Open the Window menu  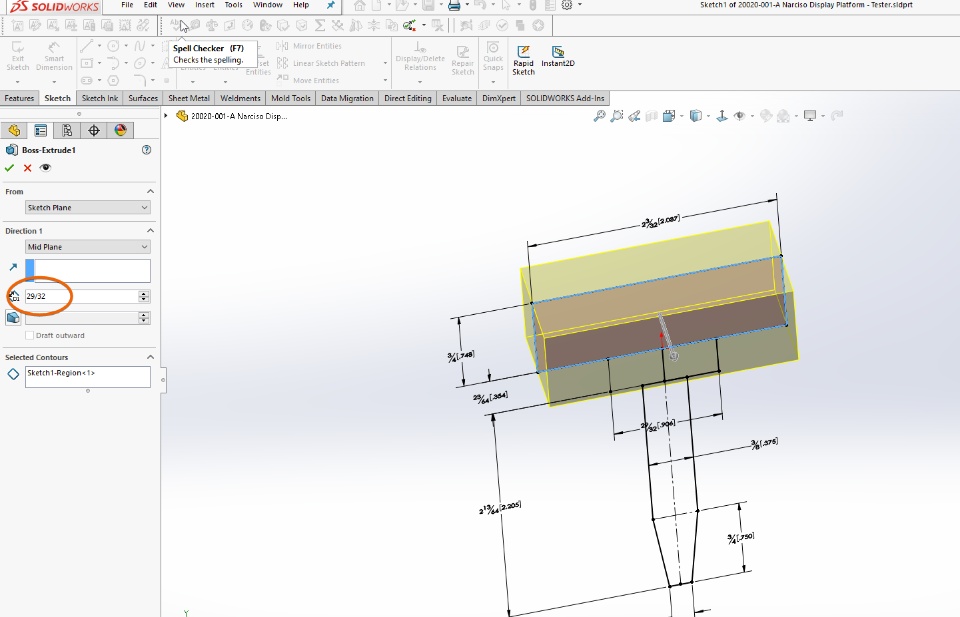268,5
